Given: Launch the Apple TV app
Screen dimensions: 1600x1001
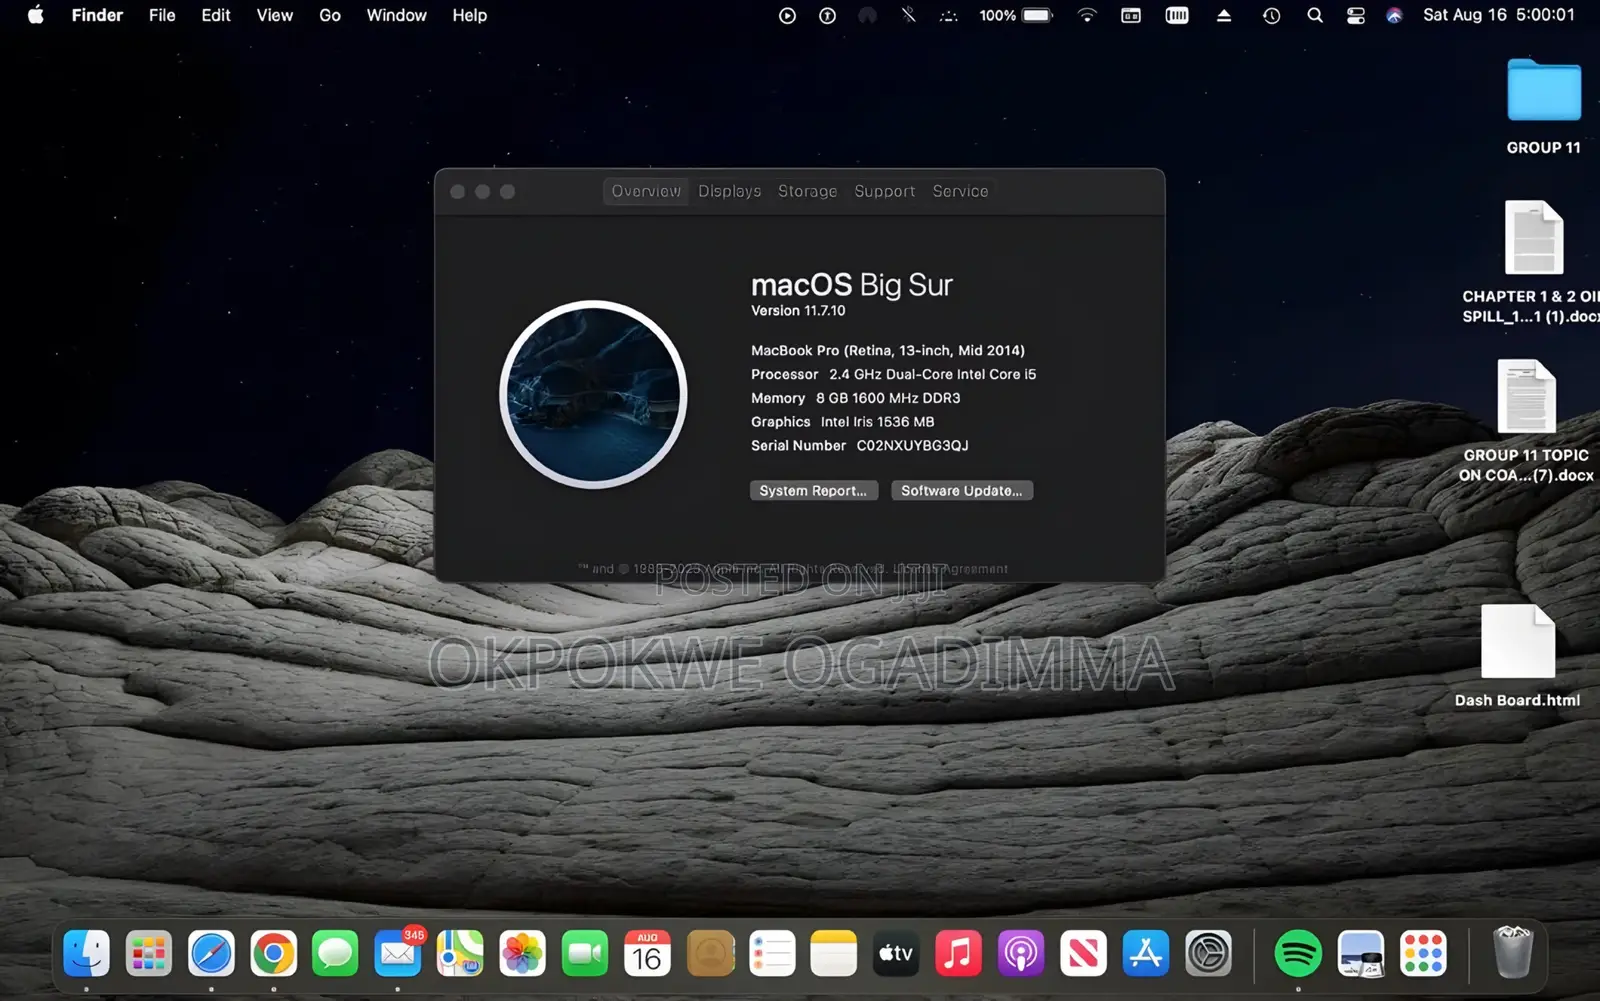Looking at the screenshot, I should 896,953.
